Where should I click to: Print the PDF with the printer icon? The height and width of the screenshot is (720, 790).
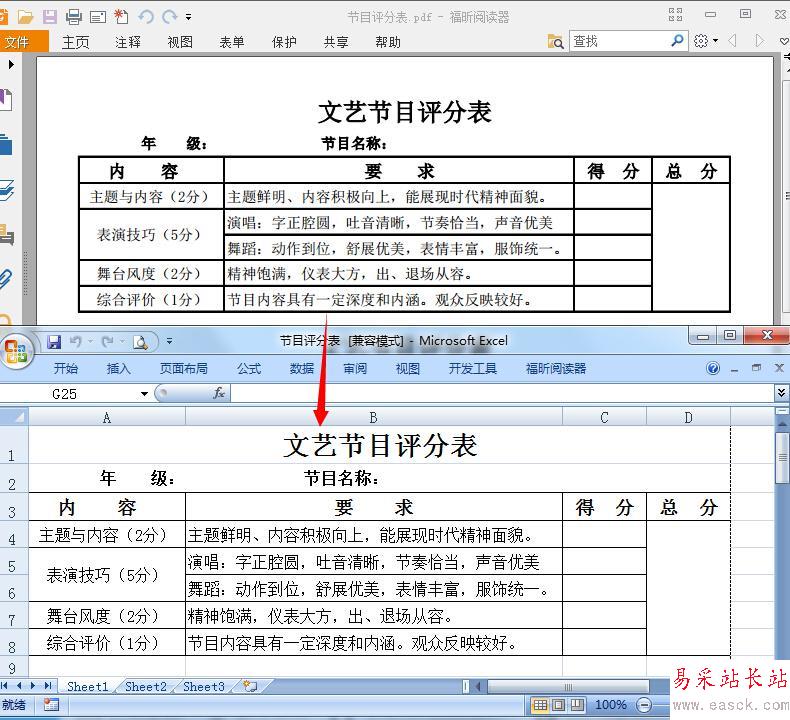(x=74, y=17)
